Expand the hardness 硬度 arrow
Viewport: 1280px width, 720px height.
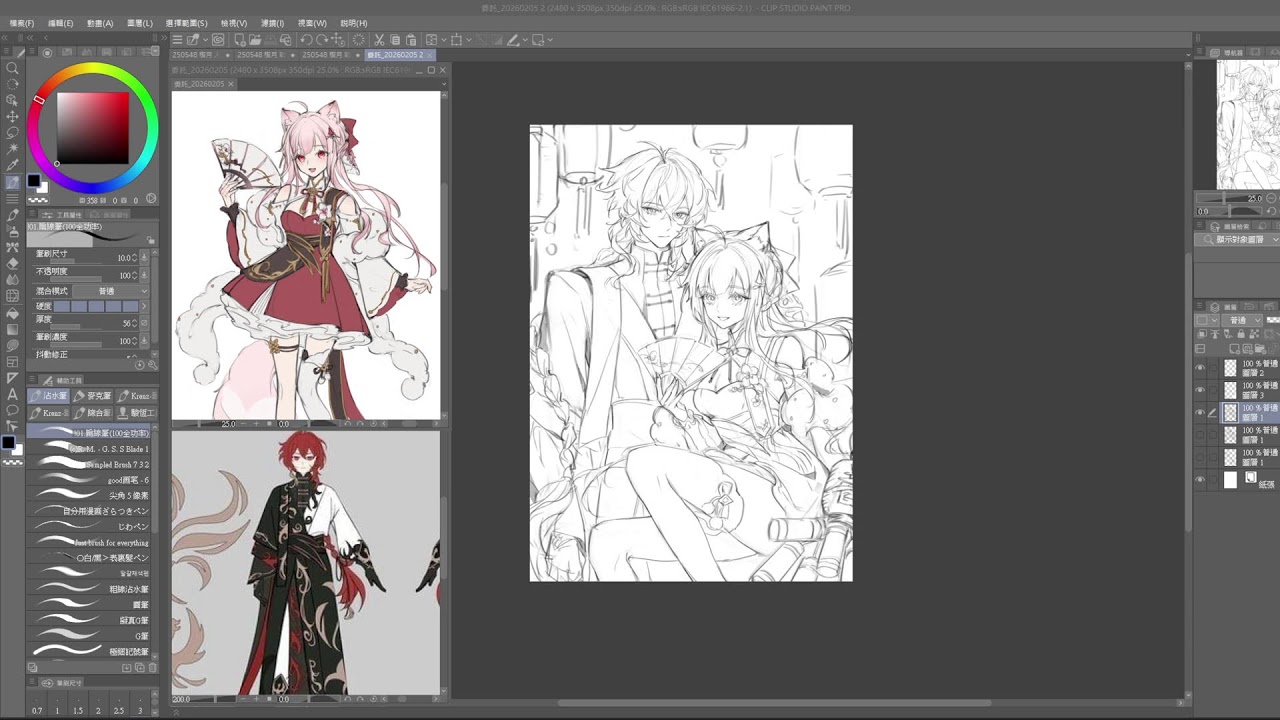click(x=145, y=306)
